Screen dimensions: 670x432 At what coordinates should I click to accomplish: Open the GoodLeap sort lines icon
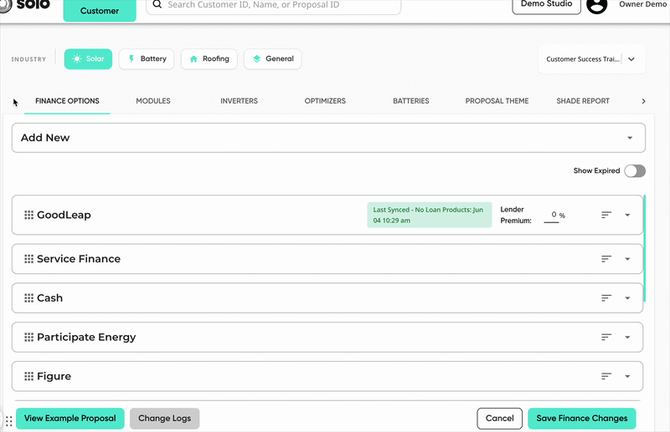coord(606,215)
